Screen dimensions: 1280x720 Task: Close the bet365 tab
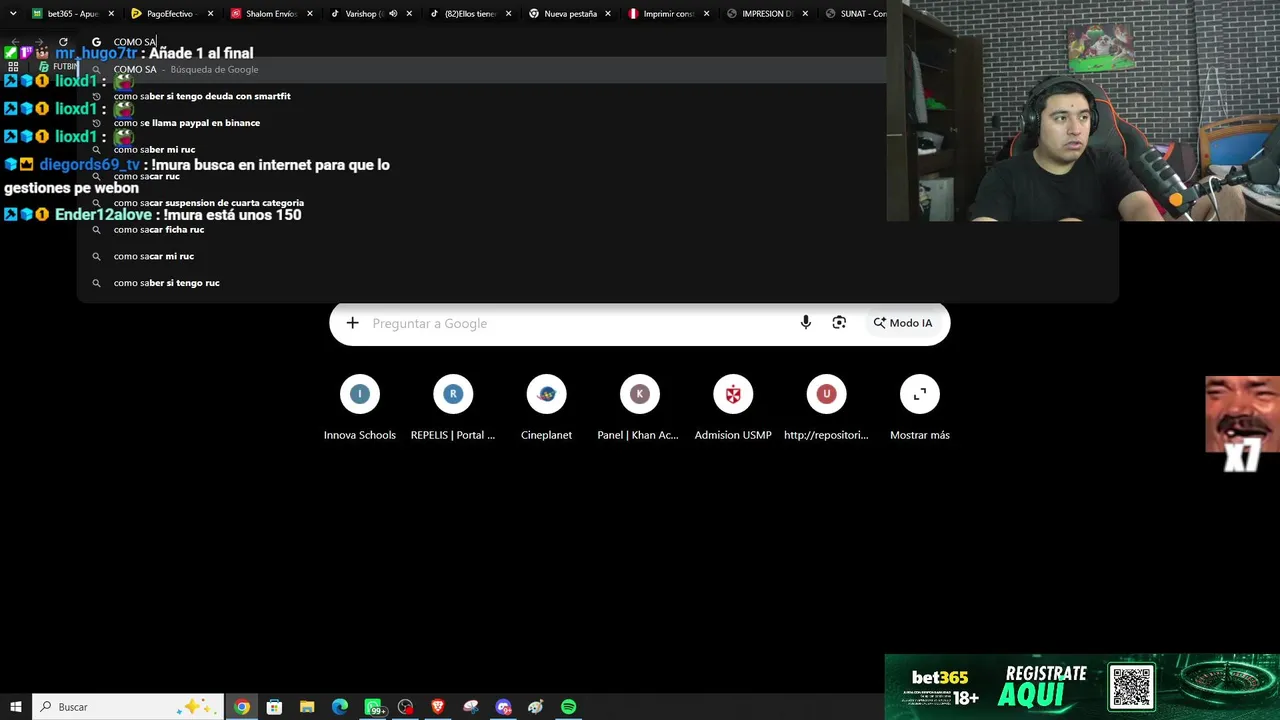(111, 14)
